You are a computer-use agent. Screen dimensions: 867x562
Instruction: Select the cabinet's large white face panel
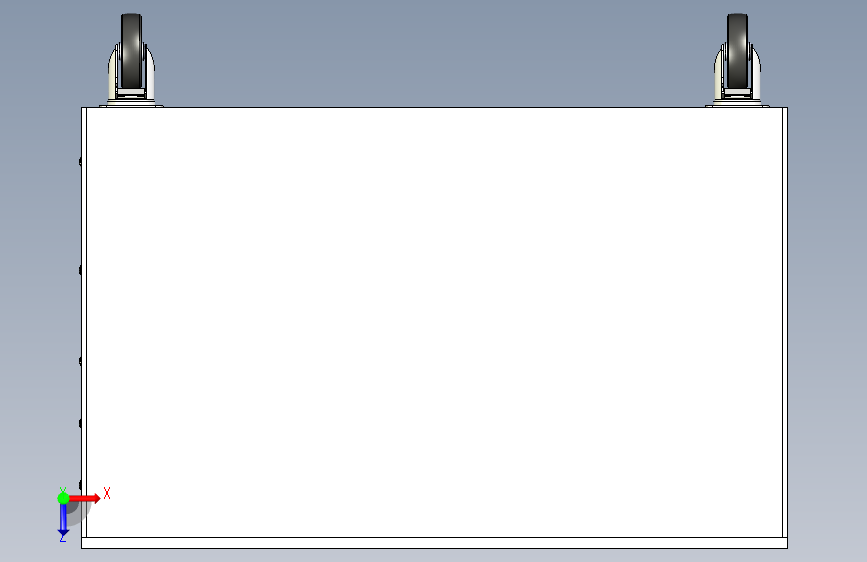tap(434, 322)
